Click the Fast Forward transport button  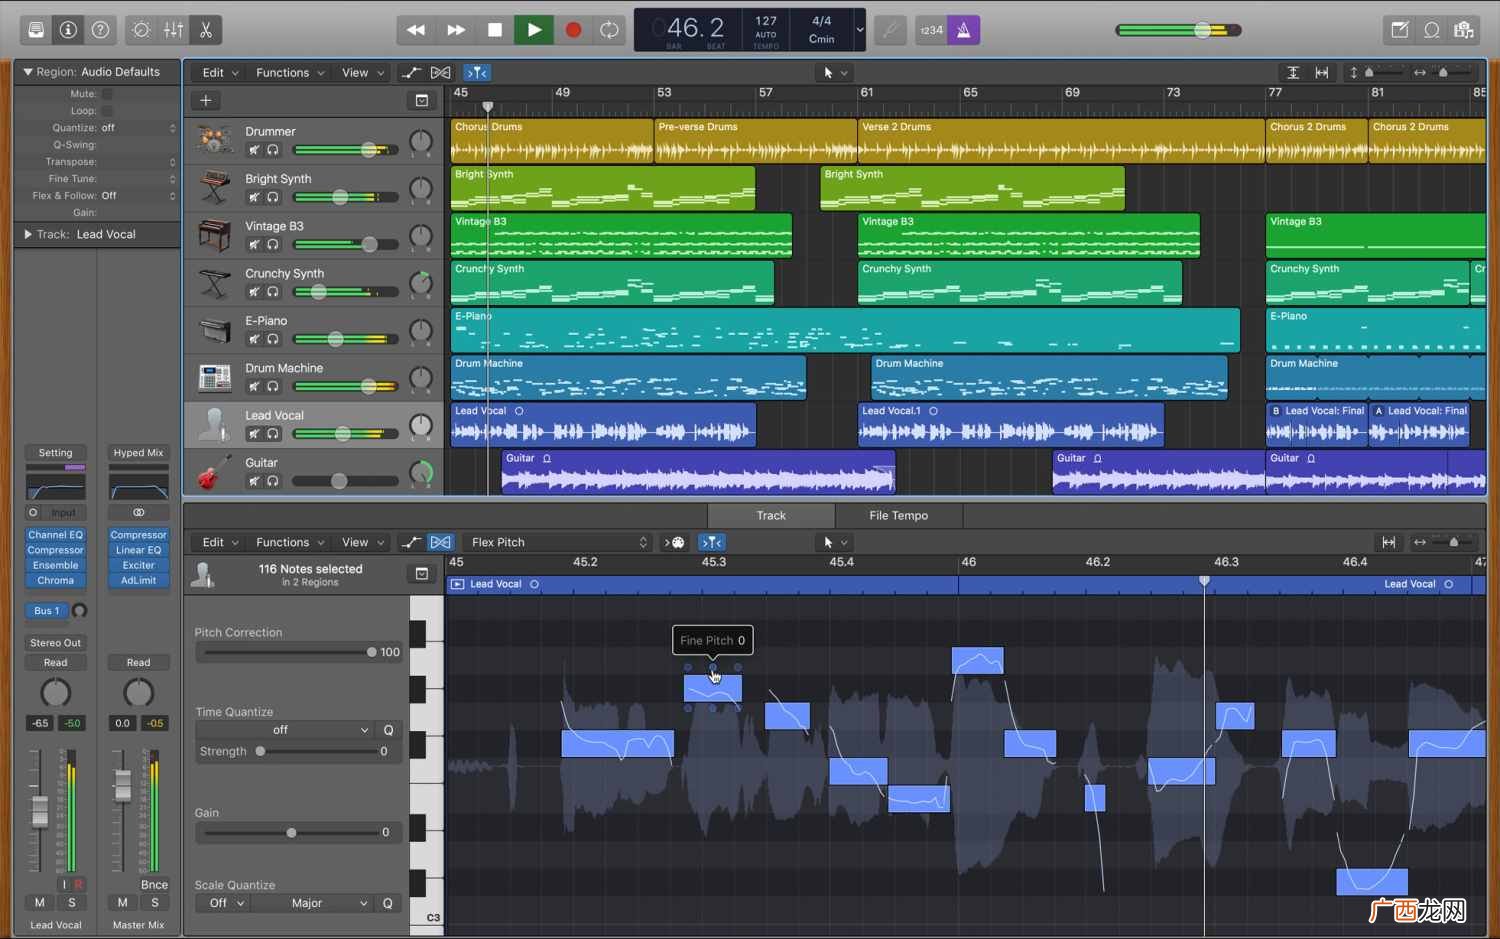click(456, 30)
